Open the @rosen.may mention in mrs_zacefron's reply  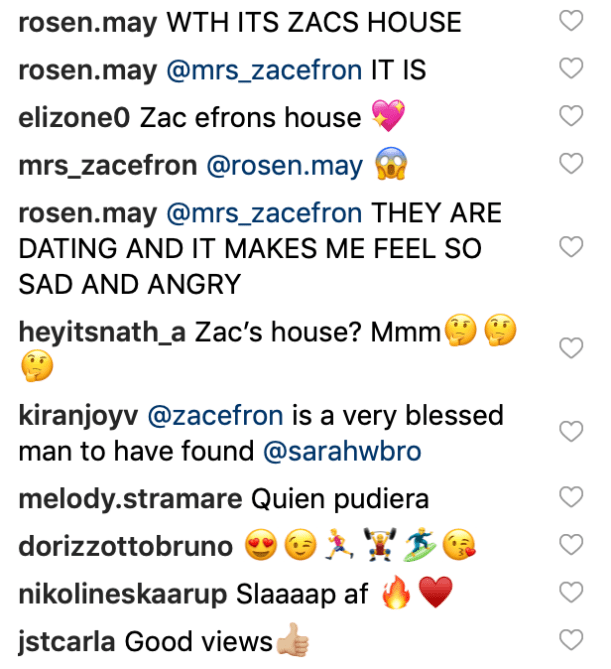284,165
